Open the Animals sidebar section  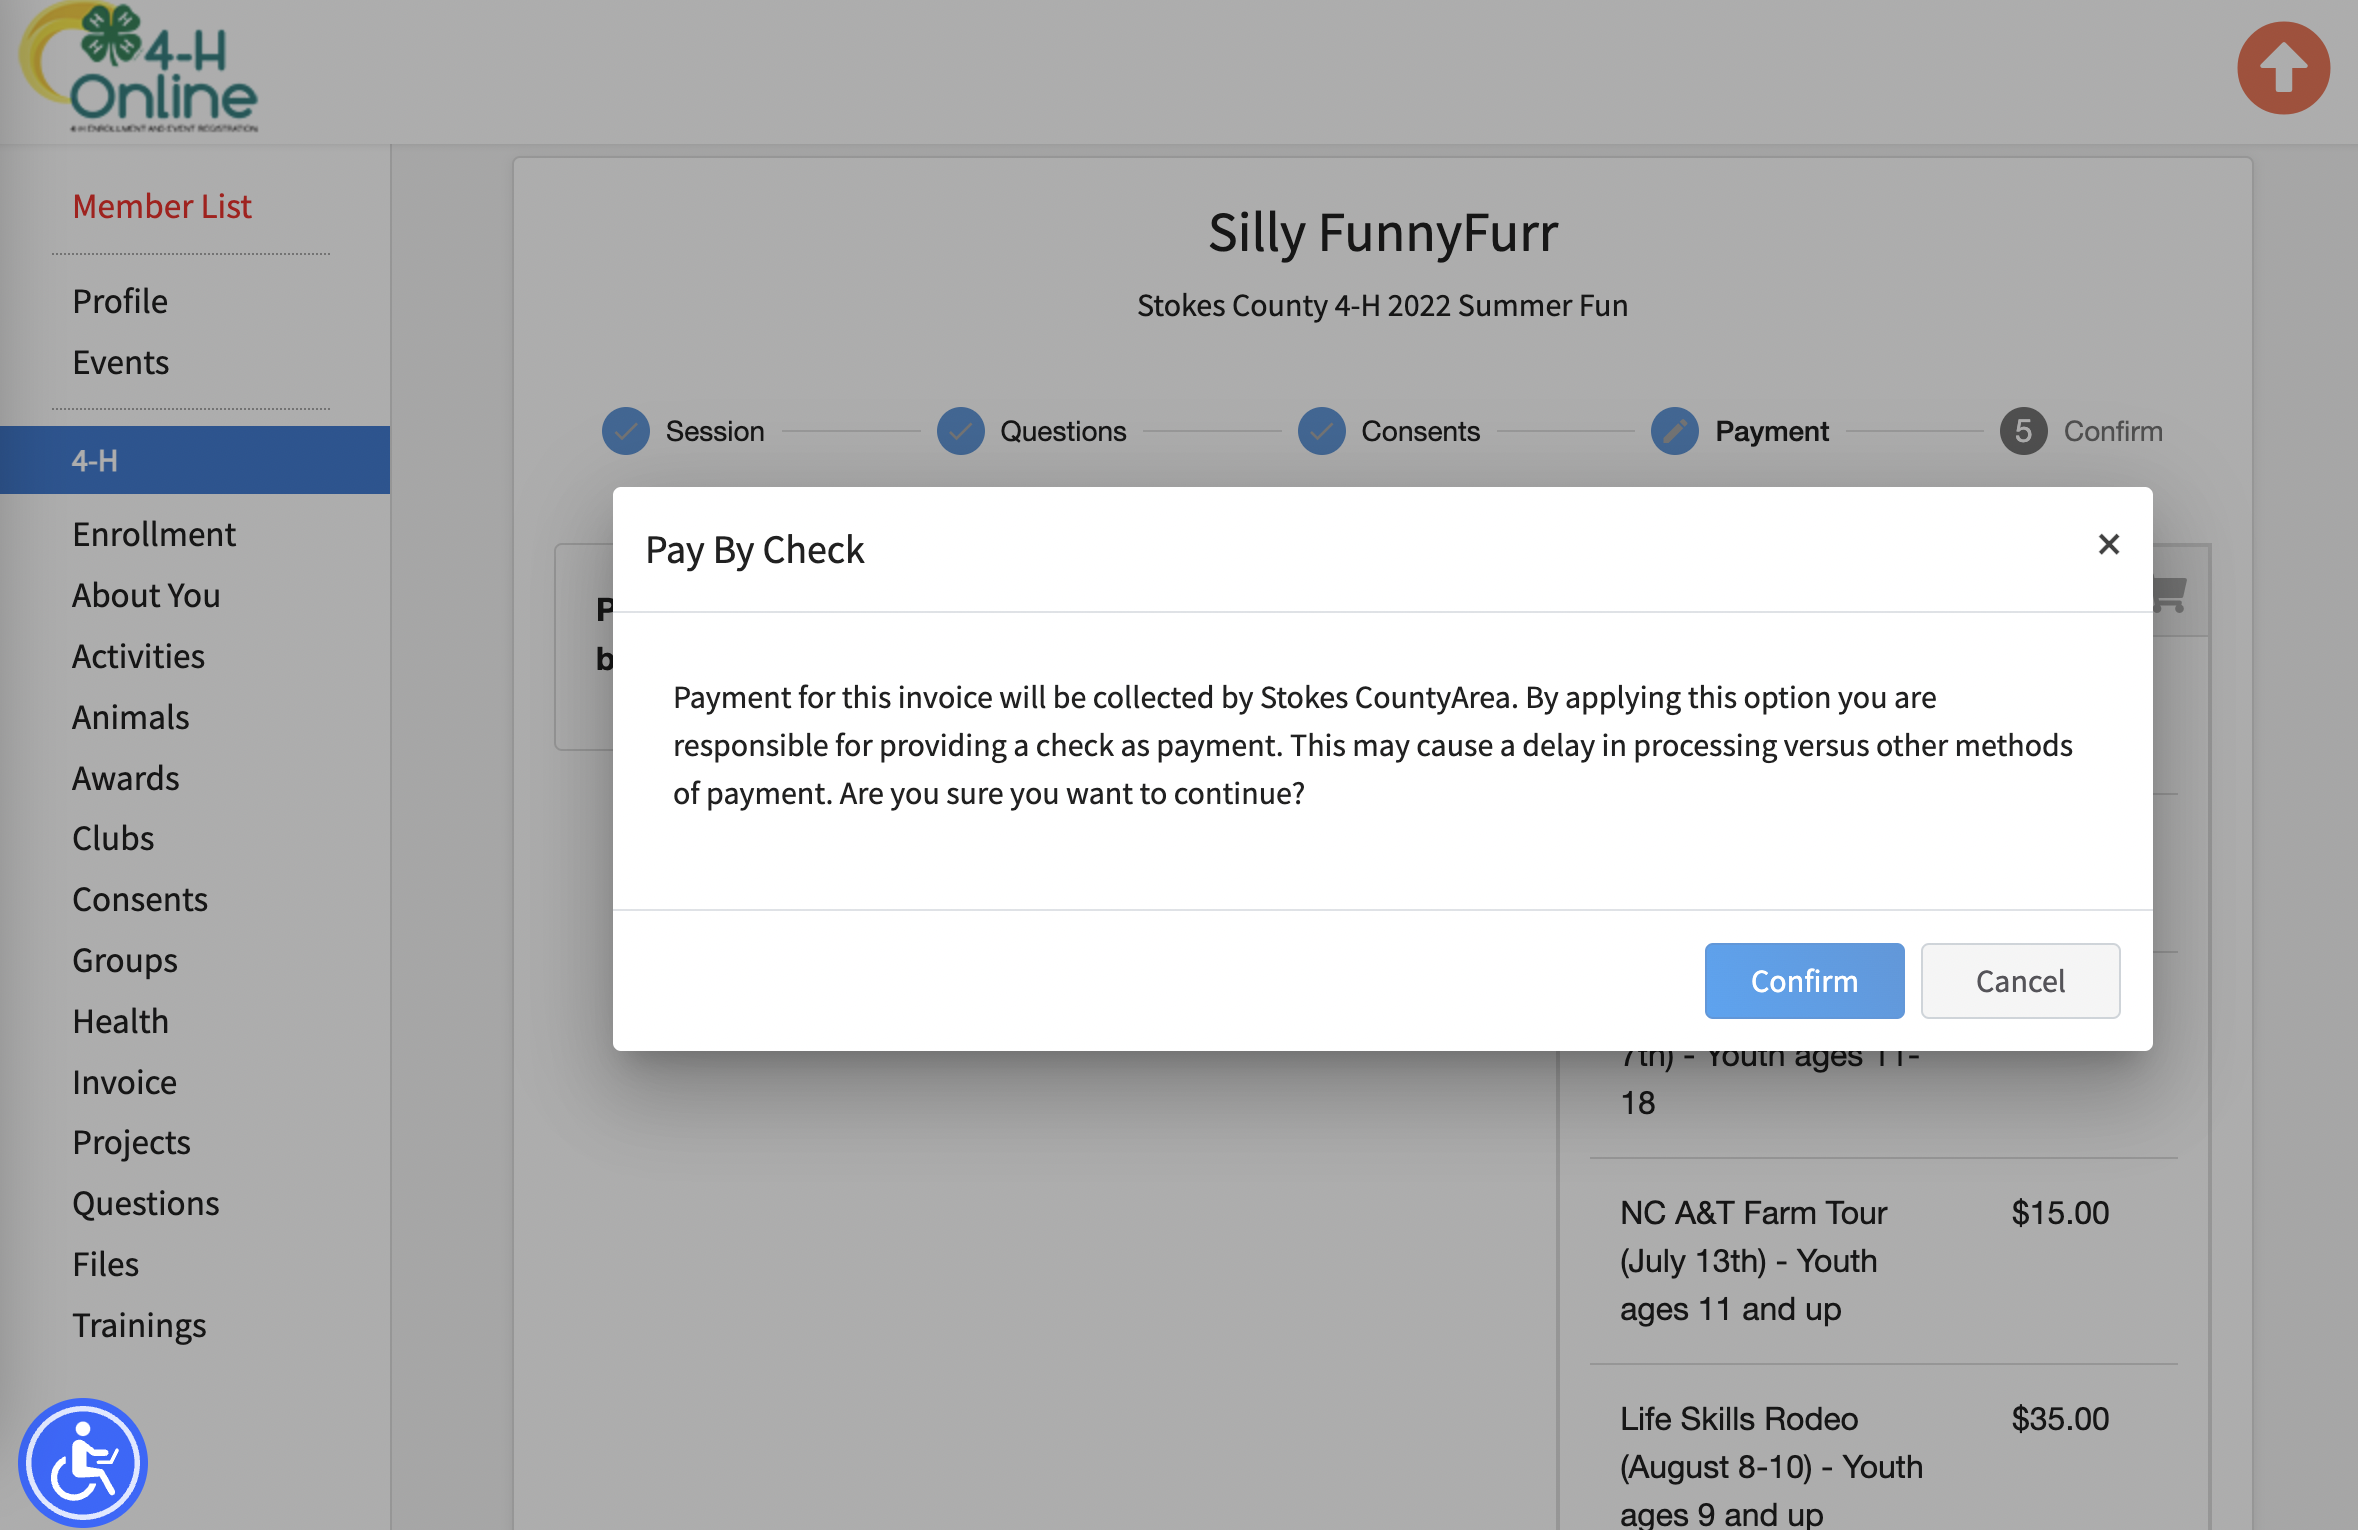131,717
